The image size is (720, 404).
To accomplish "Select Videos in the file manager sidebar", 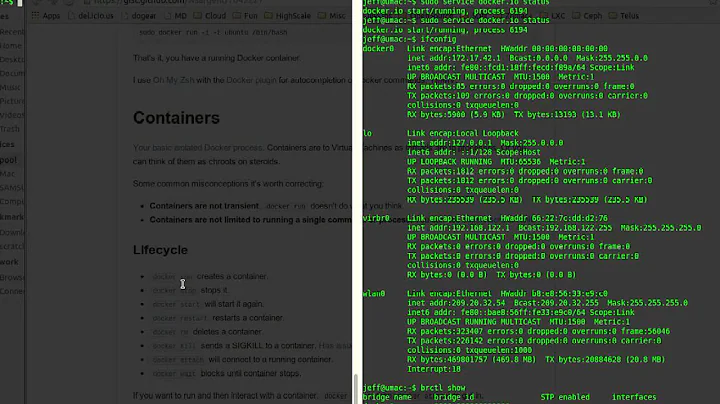I will click(12, 115).
